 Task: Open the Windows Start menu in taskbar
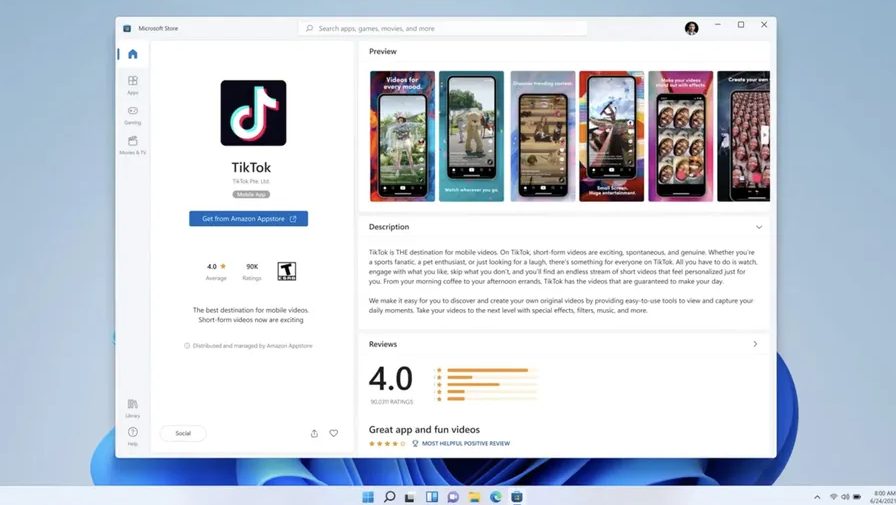(x=367, y=497)
